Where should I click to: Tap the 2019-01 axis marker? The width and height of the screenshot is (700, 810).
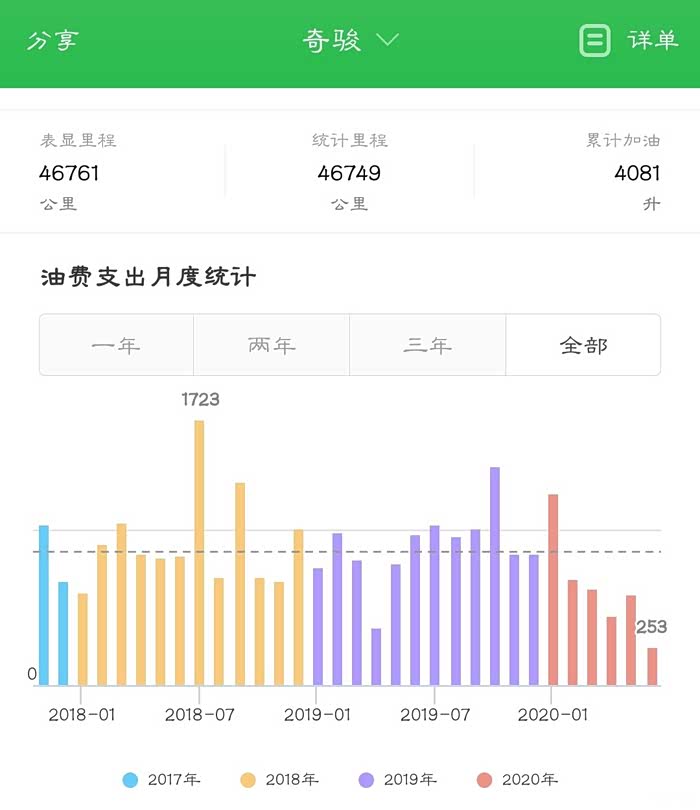coord(317,714)
